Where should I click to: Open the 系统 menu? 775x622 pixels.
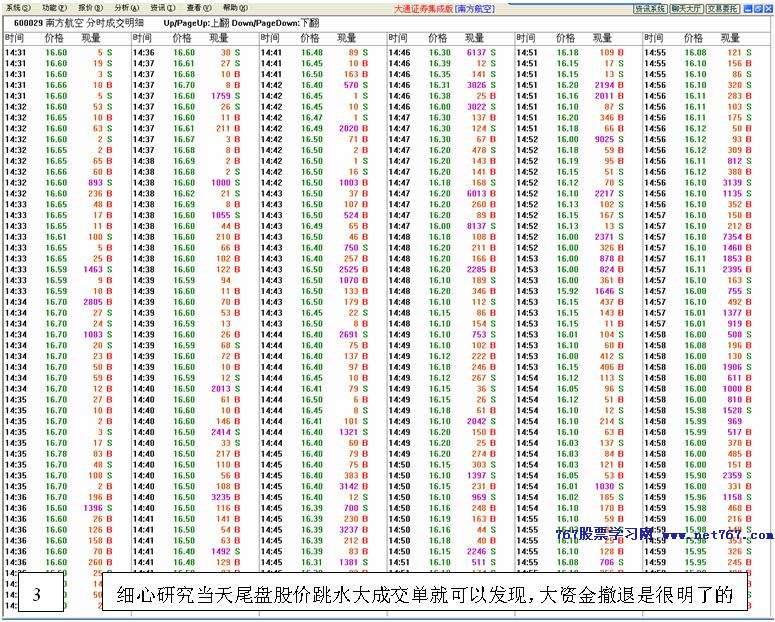tap(16, 7)
